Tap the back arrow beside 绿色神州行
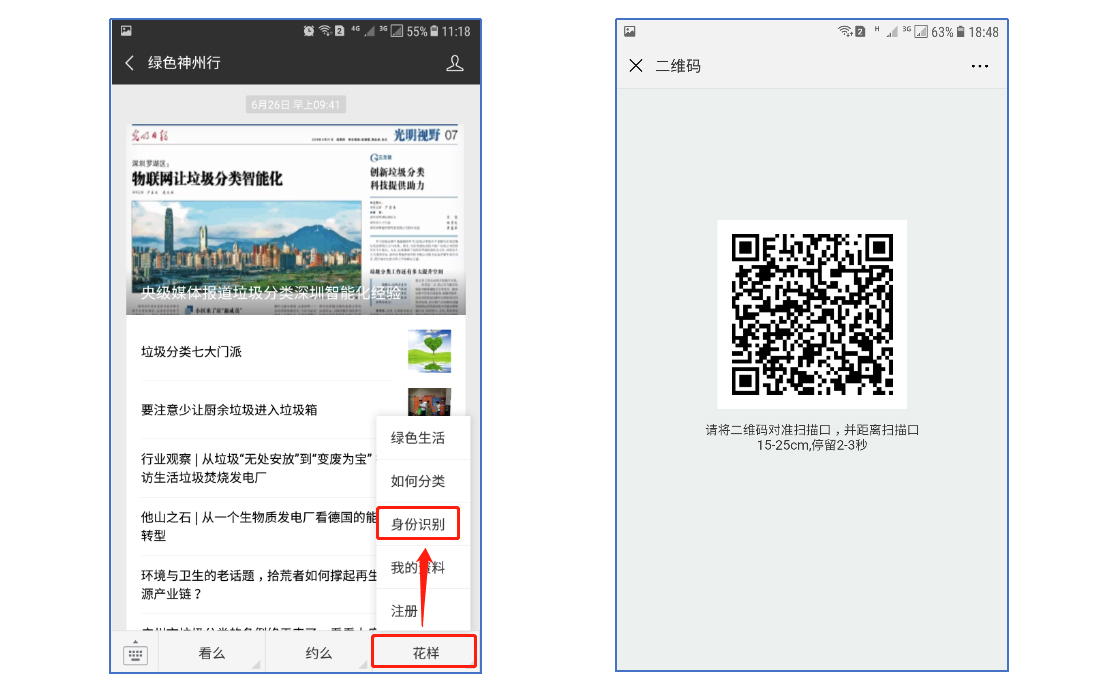Image resolution: width=1104 pixels, height=698 pixels. click(130, 63)
